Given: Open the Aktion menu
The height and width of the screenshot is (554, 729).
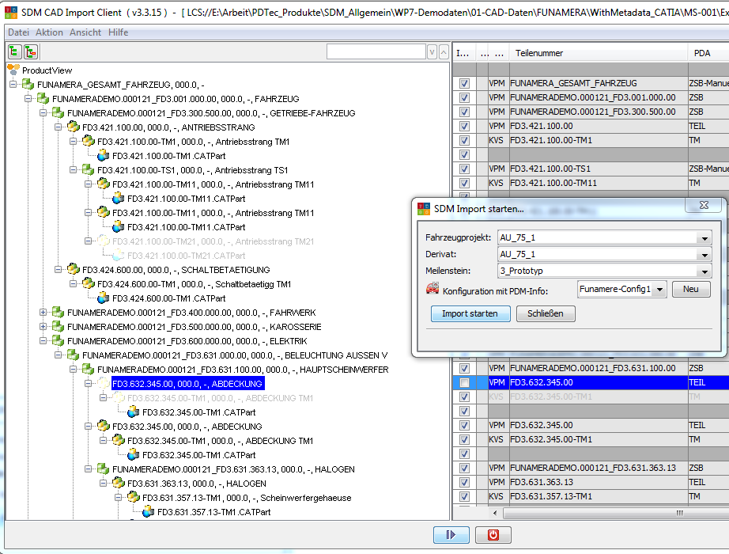Looking at the screenshot, I should [x=49, y=33].
